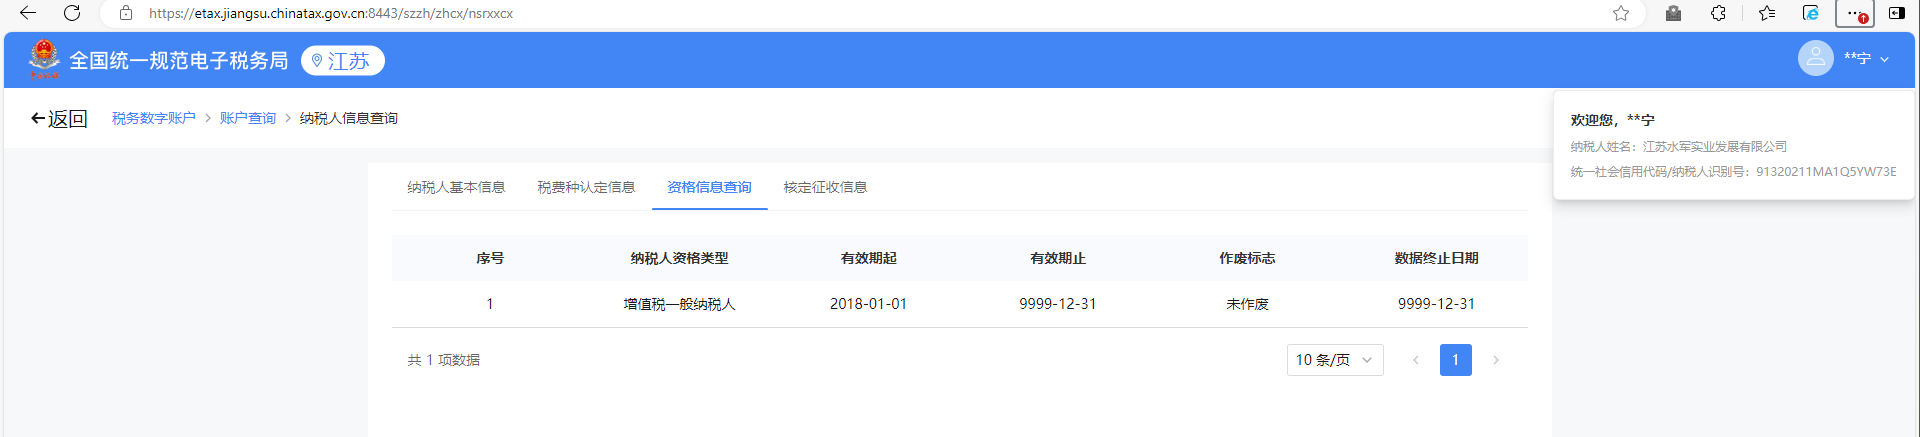The height and width of the screenshot is (437, 1920).
Task: Open browser extensions puzzle icon
Action: (1718, 13)
